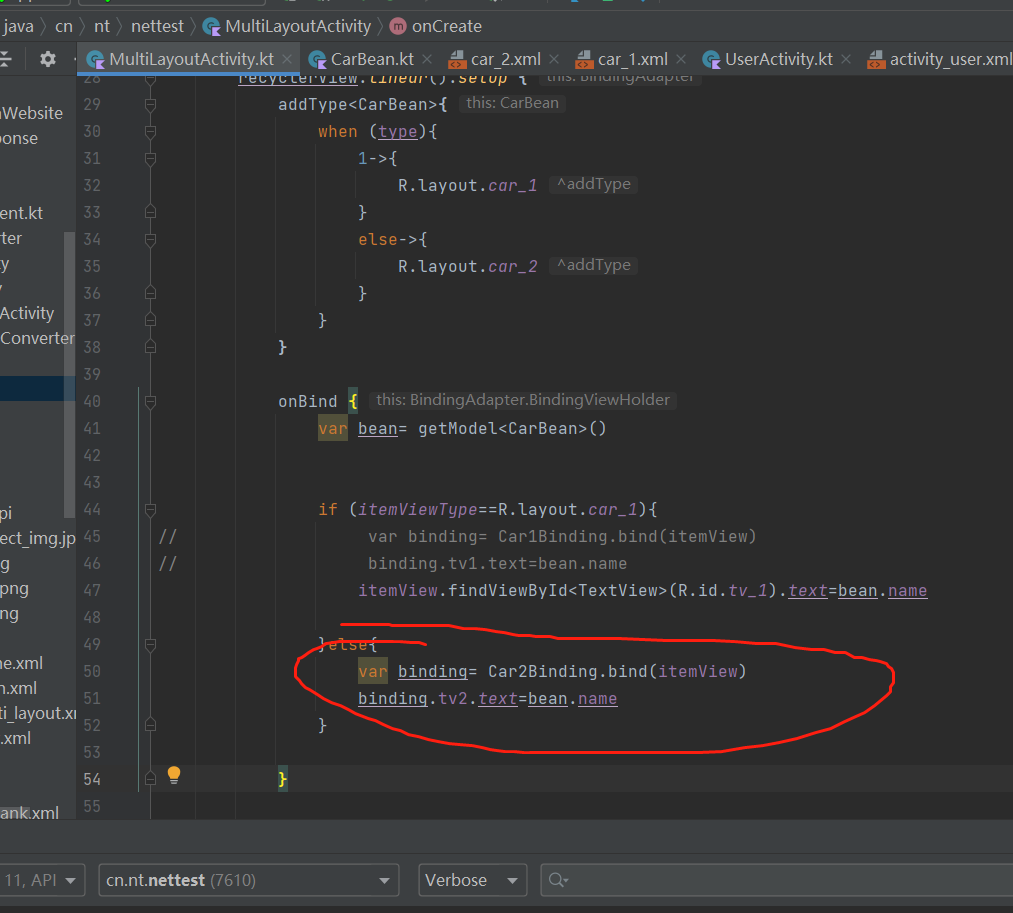1013x913 pixels.
Task: Select the ect_img.jp file in project tree
Action: 37,538
